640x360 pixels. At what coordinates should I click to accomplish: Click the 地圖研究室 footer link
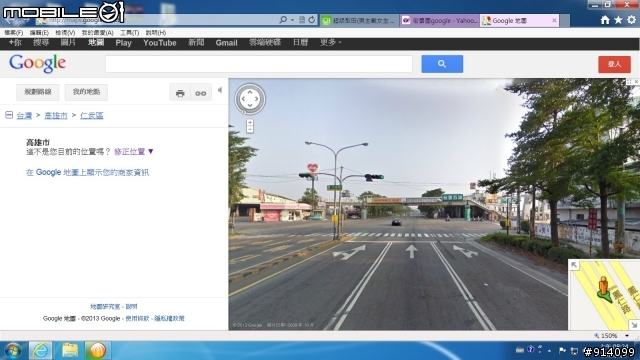point(105,307)
